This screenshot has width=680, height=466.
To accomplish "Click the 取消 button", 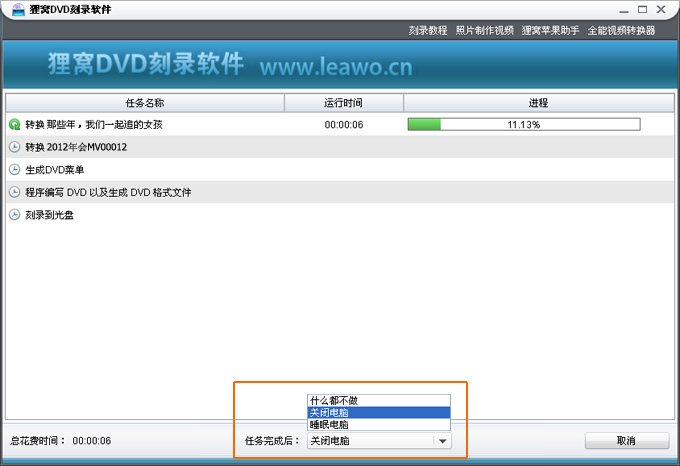I will [627, 441].
